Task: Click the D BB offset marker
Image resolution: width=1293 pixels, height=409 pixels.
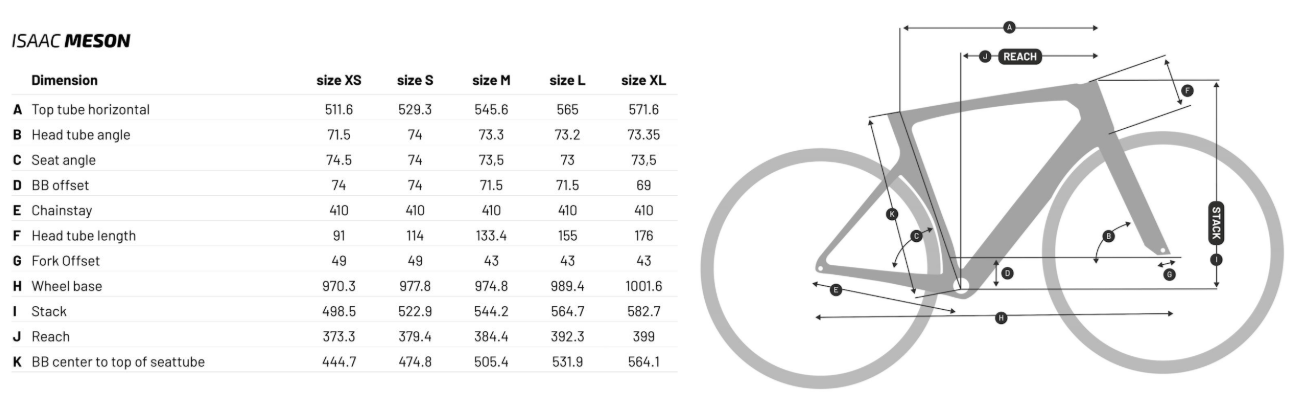Action: pyautogui.click(x=1007, y=272)
